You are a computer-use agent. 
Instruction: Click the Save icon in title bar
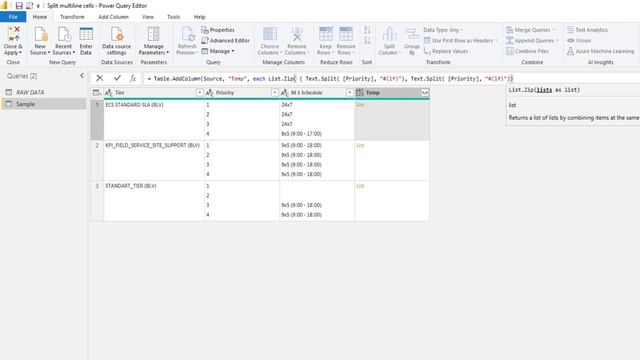[x=19, y=6]
